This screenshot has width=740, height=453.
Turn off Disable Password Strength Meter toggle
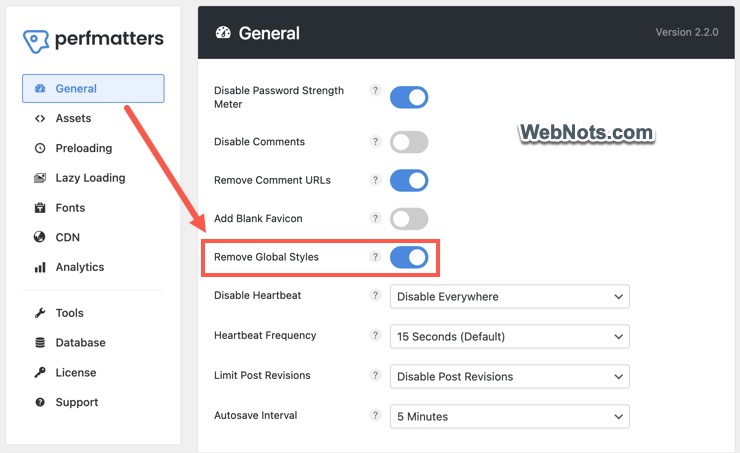coord(409,97)
